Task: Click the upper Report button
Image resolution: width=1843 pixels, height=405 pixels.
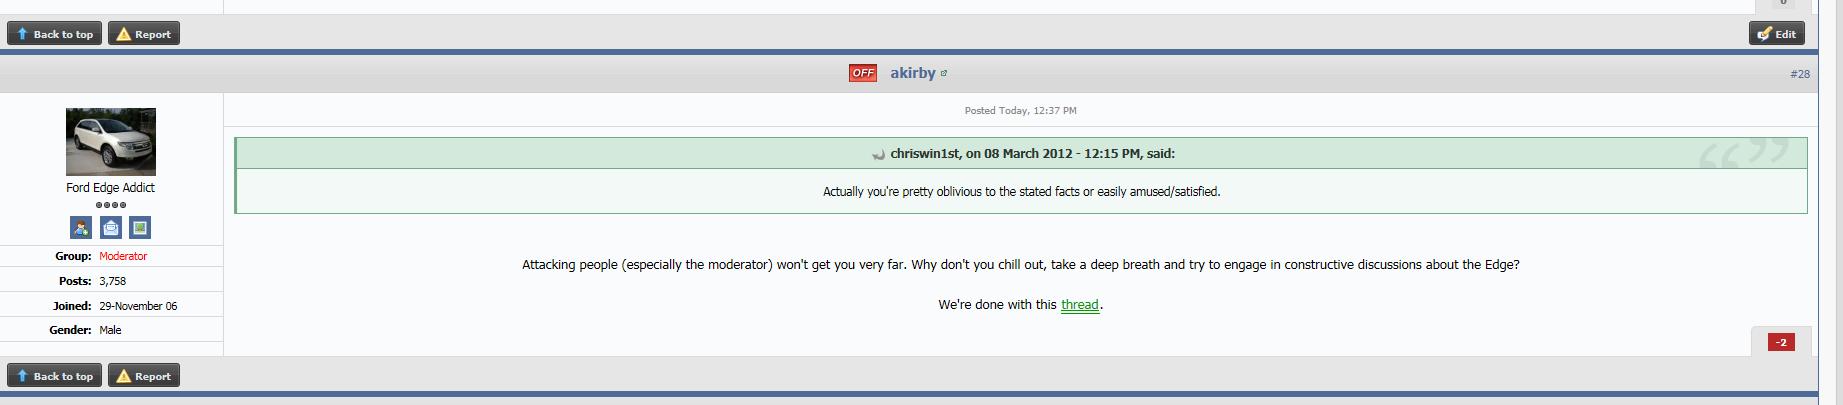Action: (144, 34)
